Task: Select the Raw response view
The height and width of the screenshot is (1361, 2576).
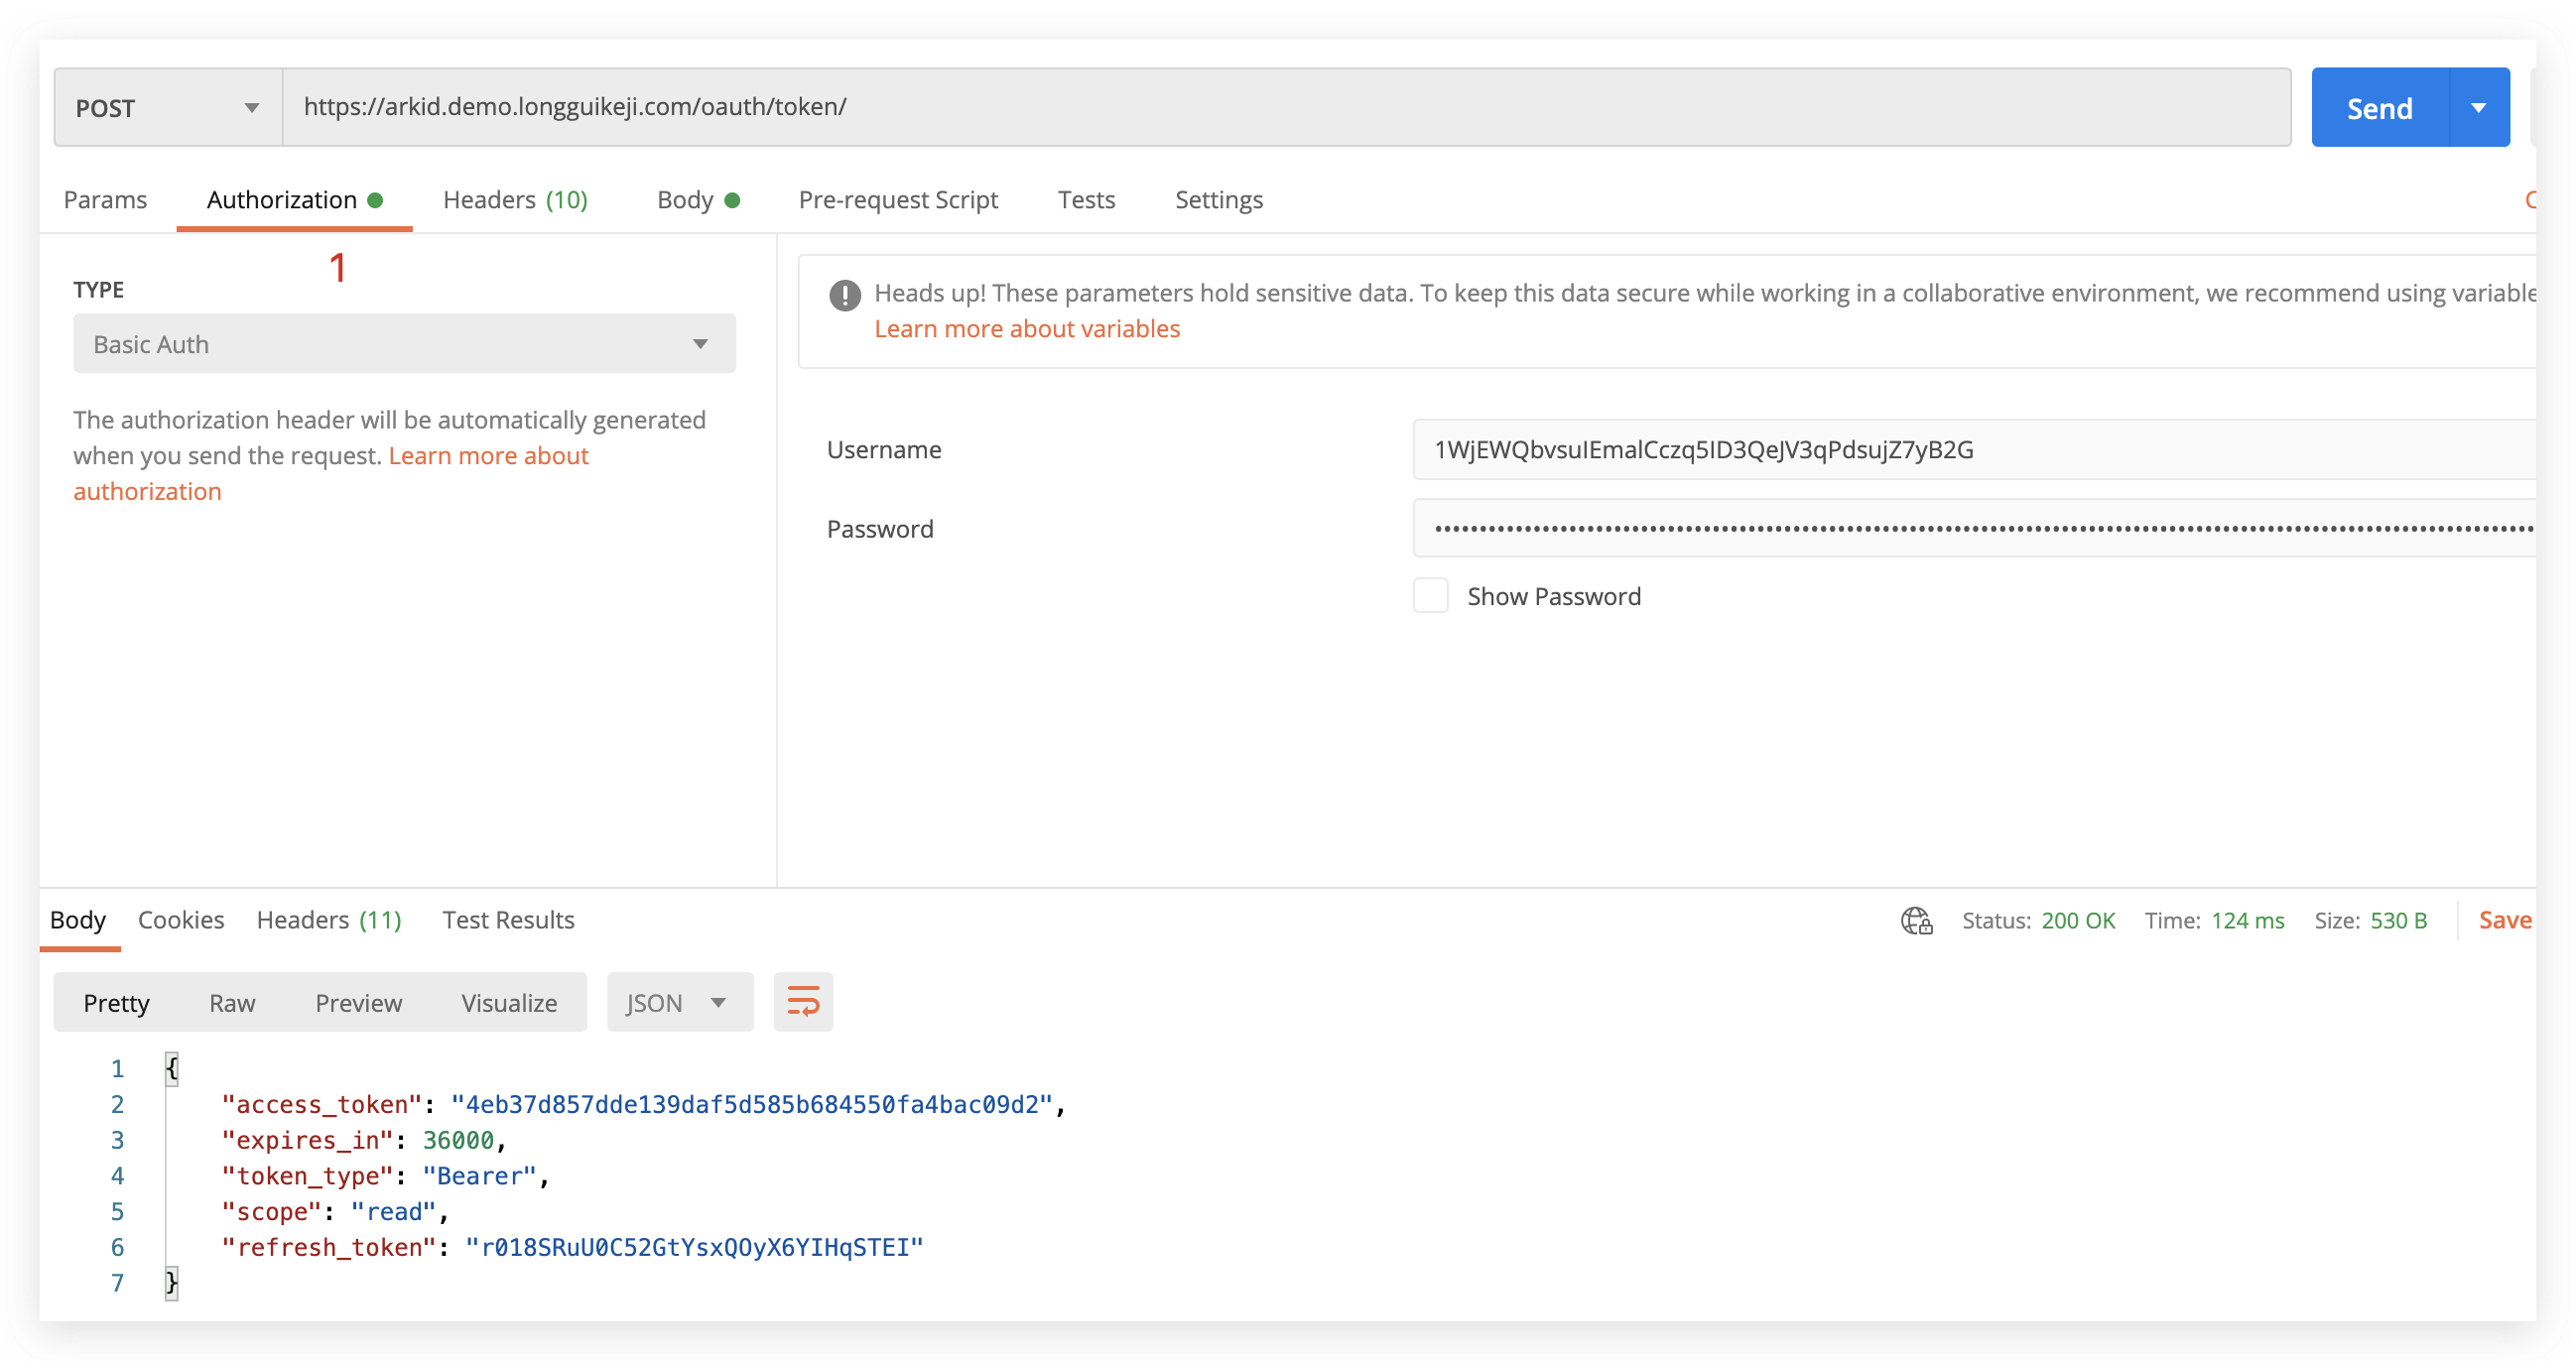Action: click(x=232, y=1002)
